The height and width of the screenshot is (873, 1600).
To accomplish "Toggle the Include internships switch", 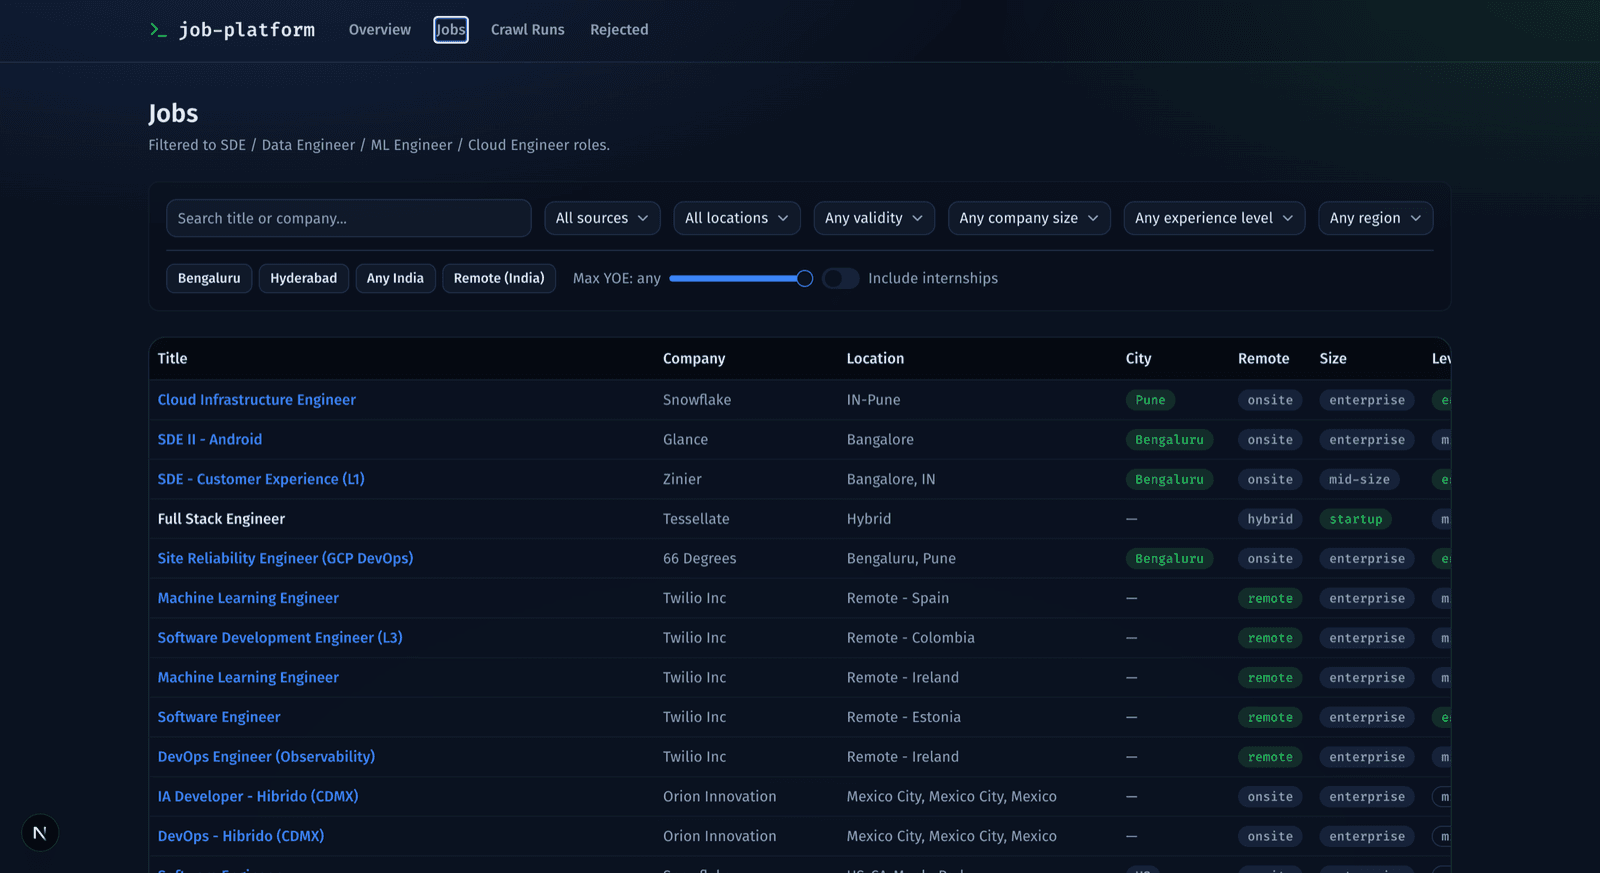I will click(840, 278).
